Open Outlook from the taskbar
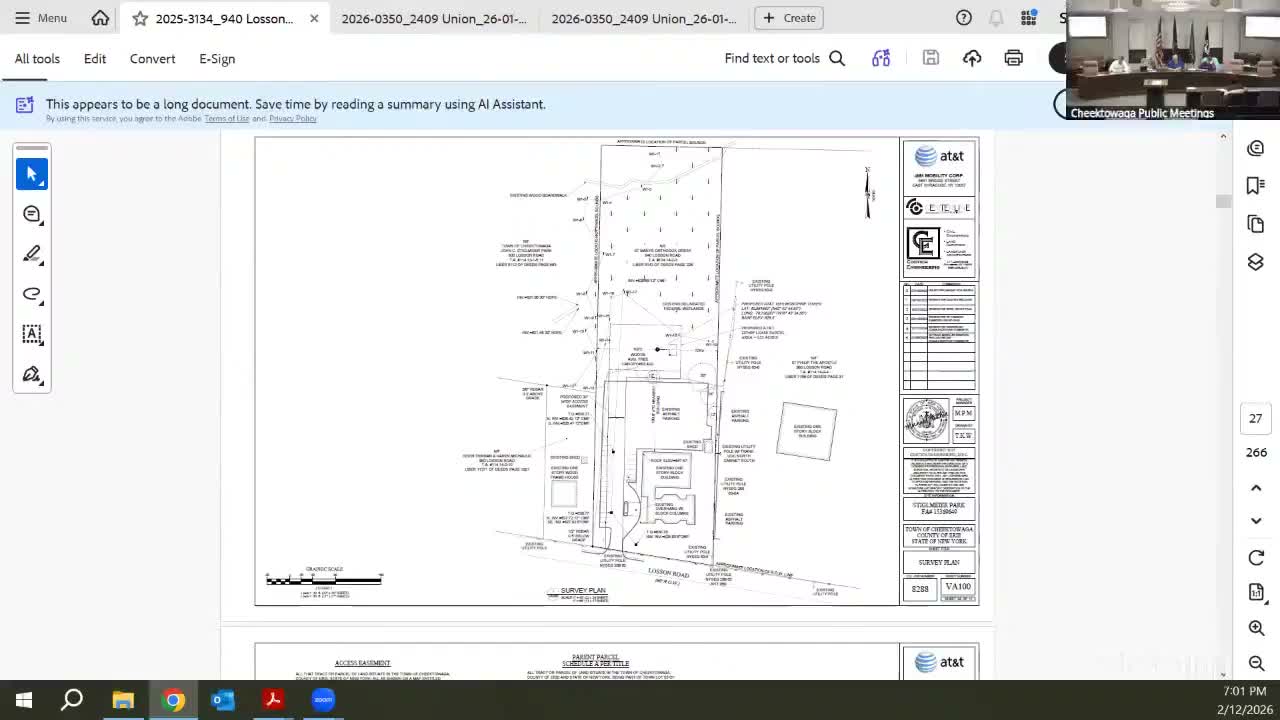 (x=223, y=700)
